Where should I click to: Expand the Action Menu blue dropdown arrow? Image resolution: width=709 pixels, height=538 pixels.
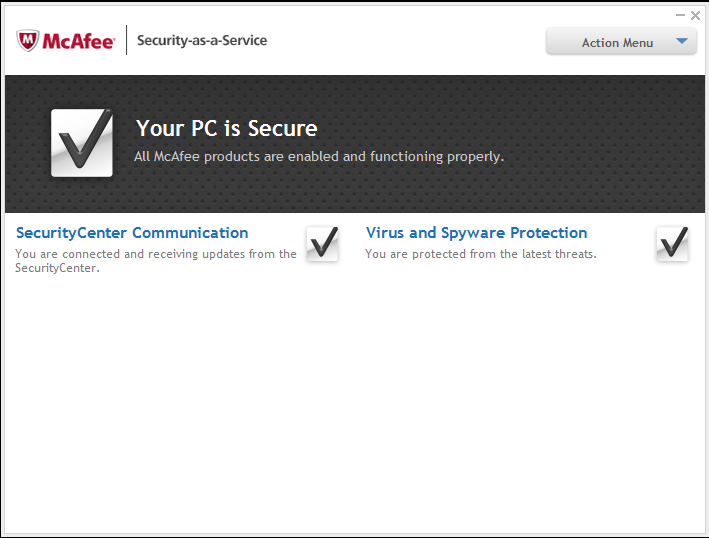pyautogui.click(x=681, y=42)
